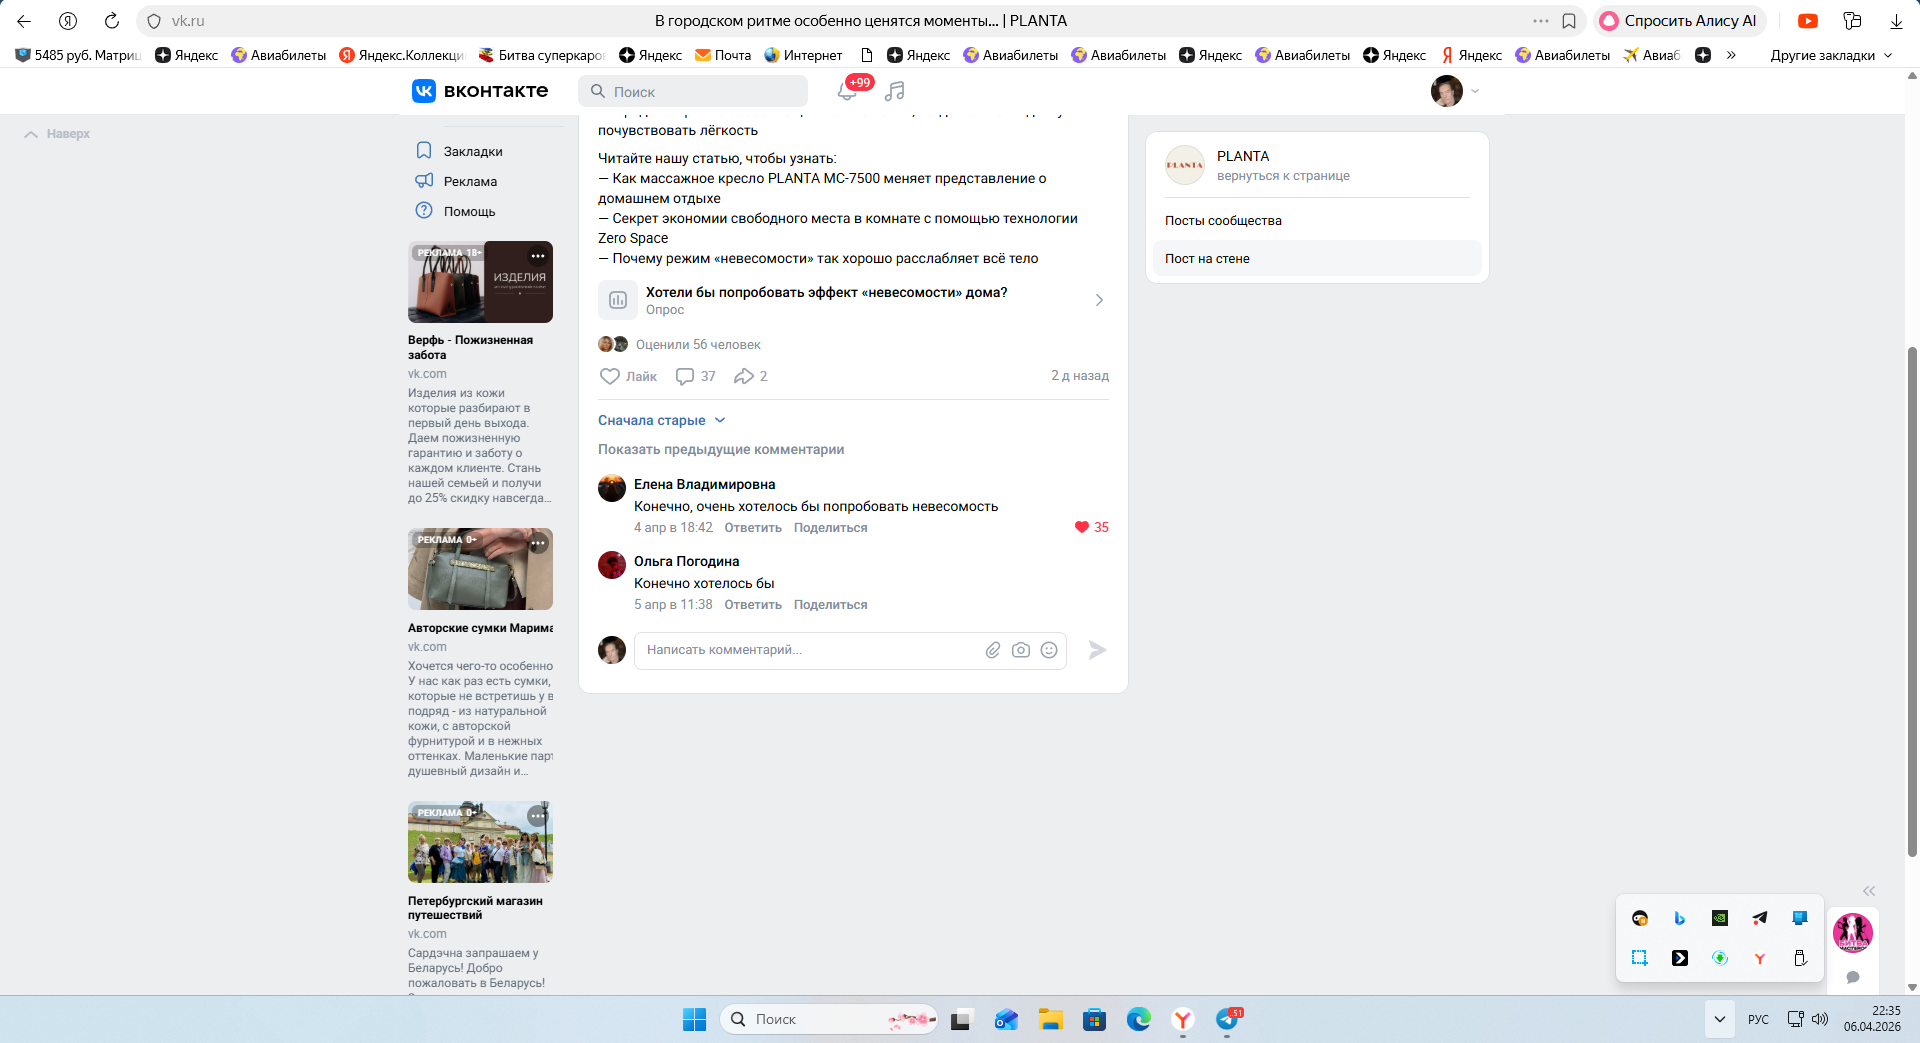Select Закладки in left sidebar
This screenshot has width=1920, height=1043.
[x=473, y=151]
